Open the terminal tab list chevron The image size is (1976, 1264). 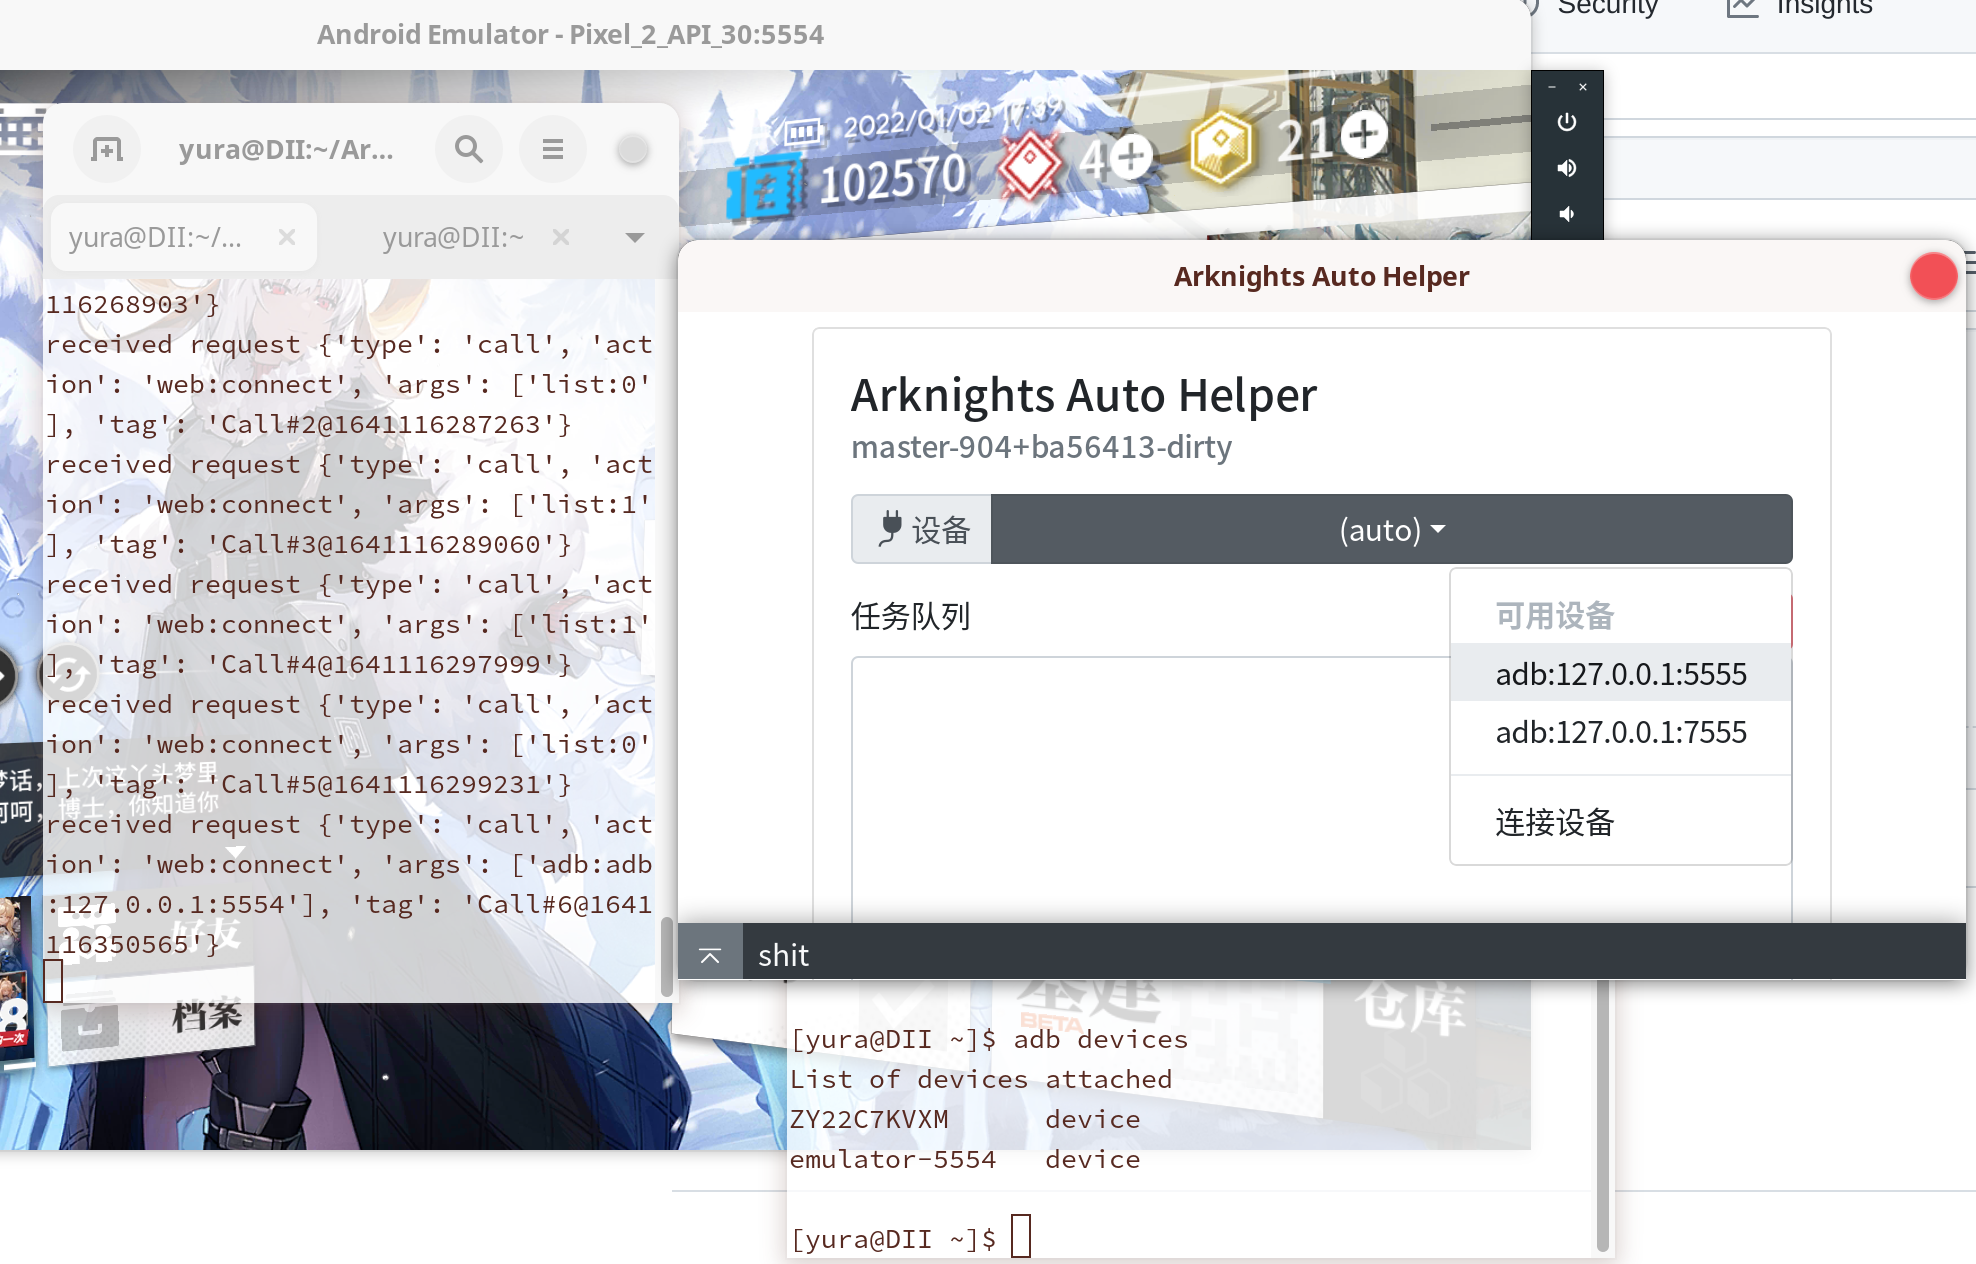pos(634,236)
